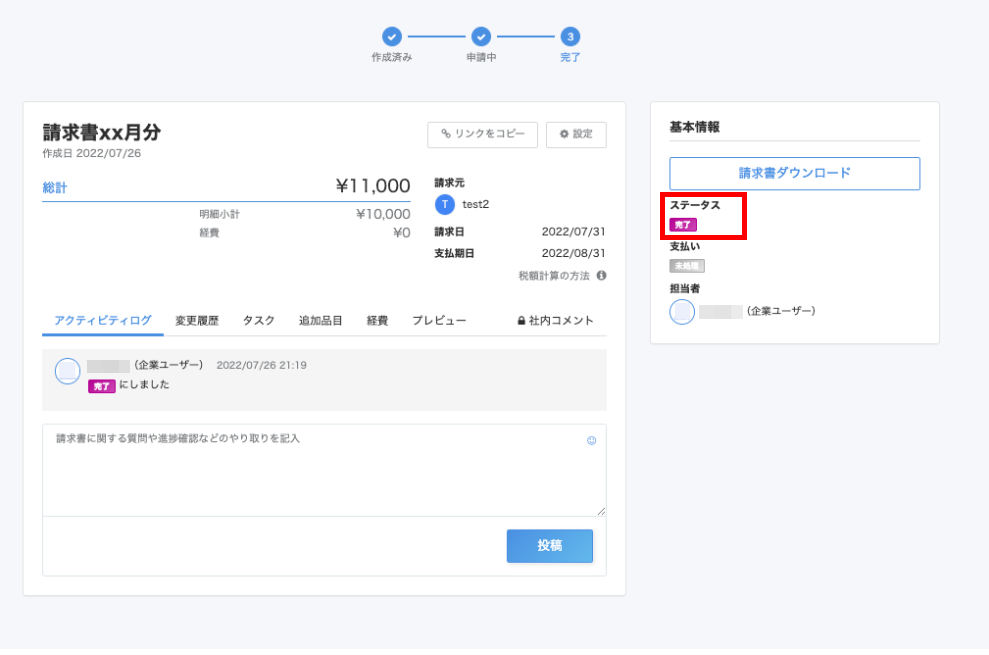Screen dimensions: 989x655
Task: Open the emoji picker in comment box
Action: 592,440
